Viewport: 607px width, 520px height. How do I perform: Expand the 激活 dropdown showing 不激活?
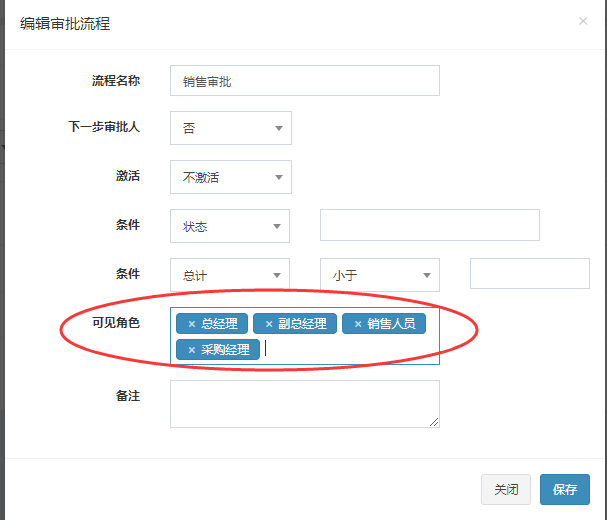(230, 177)
